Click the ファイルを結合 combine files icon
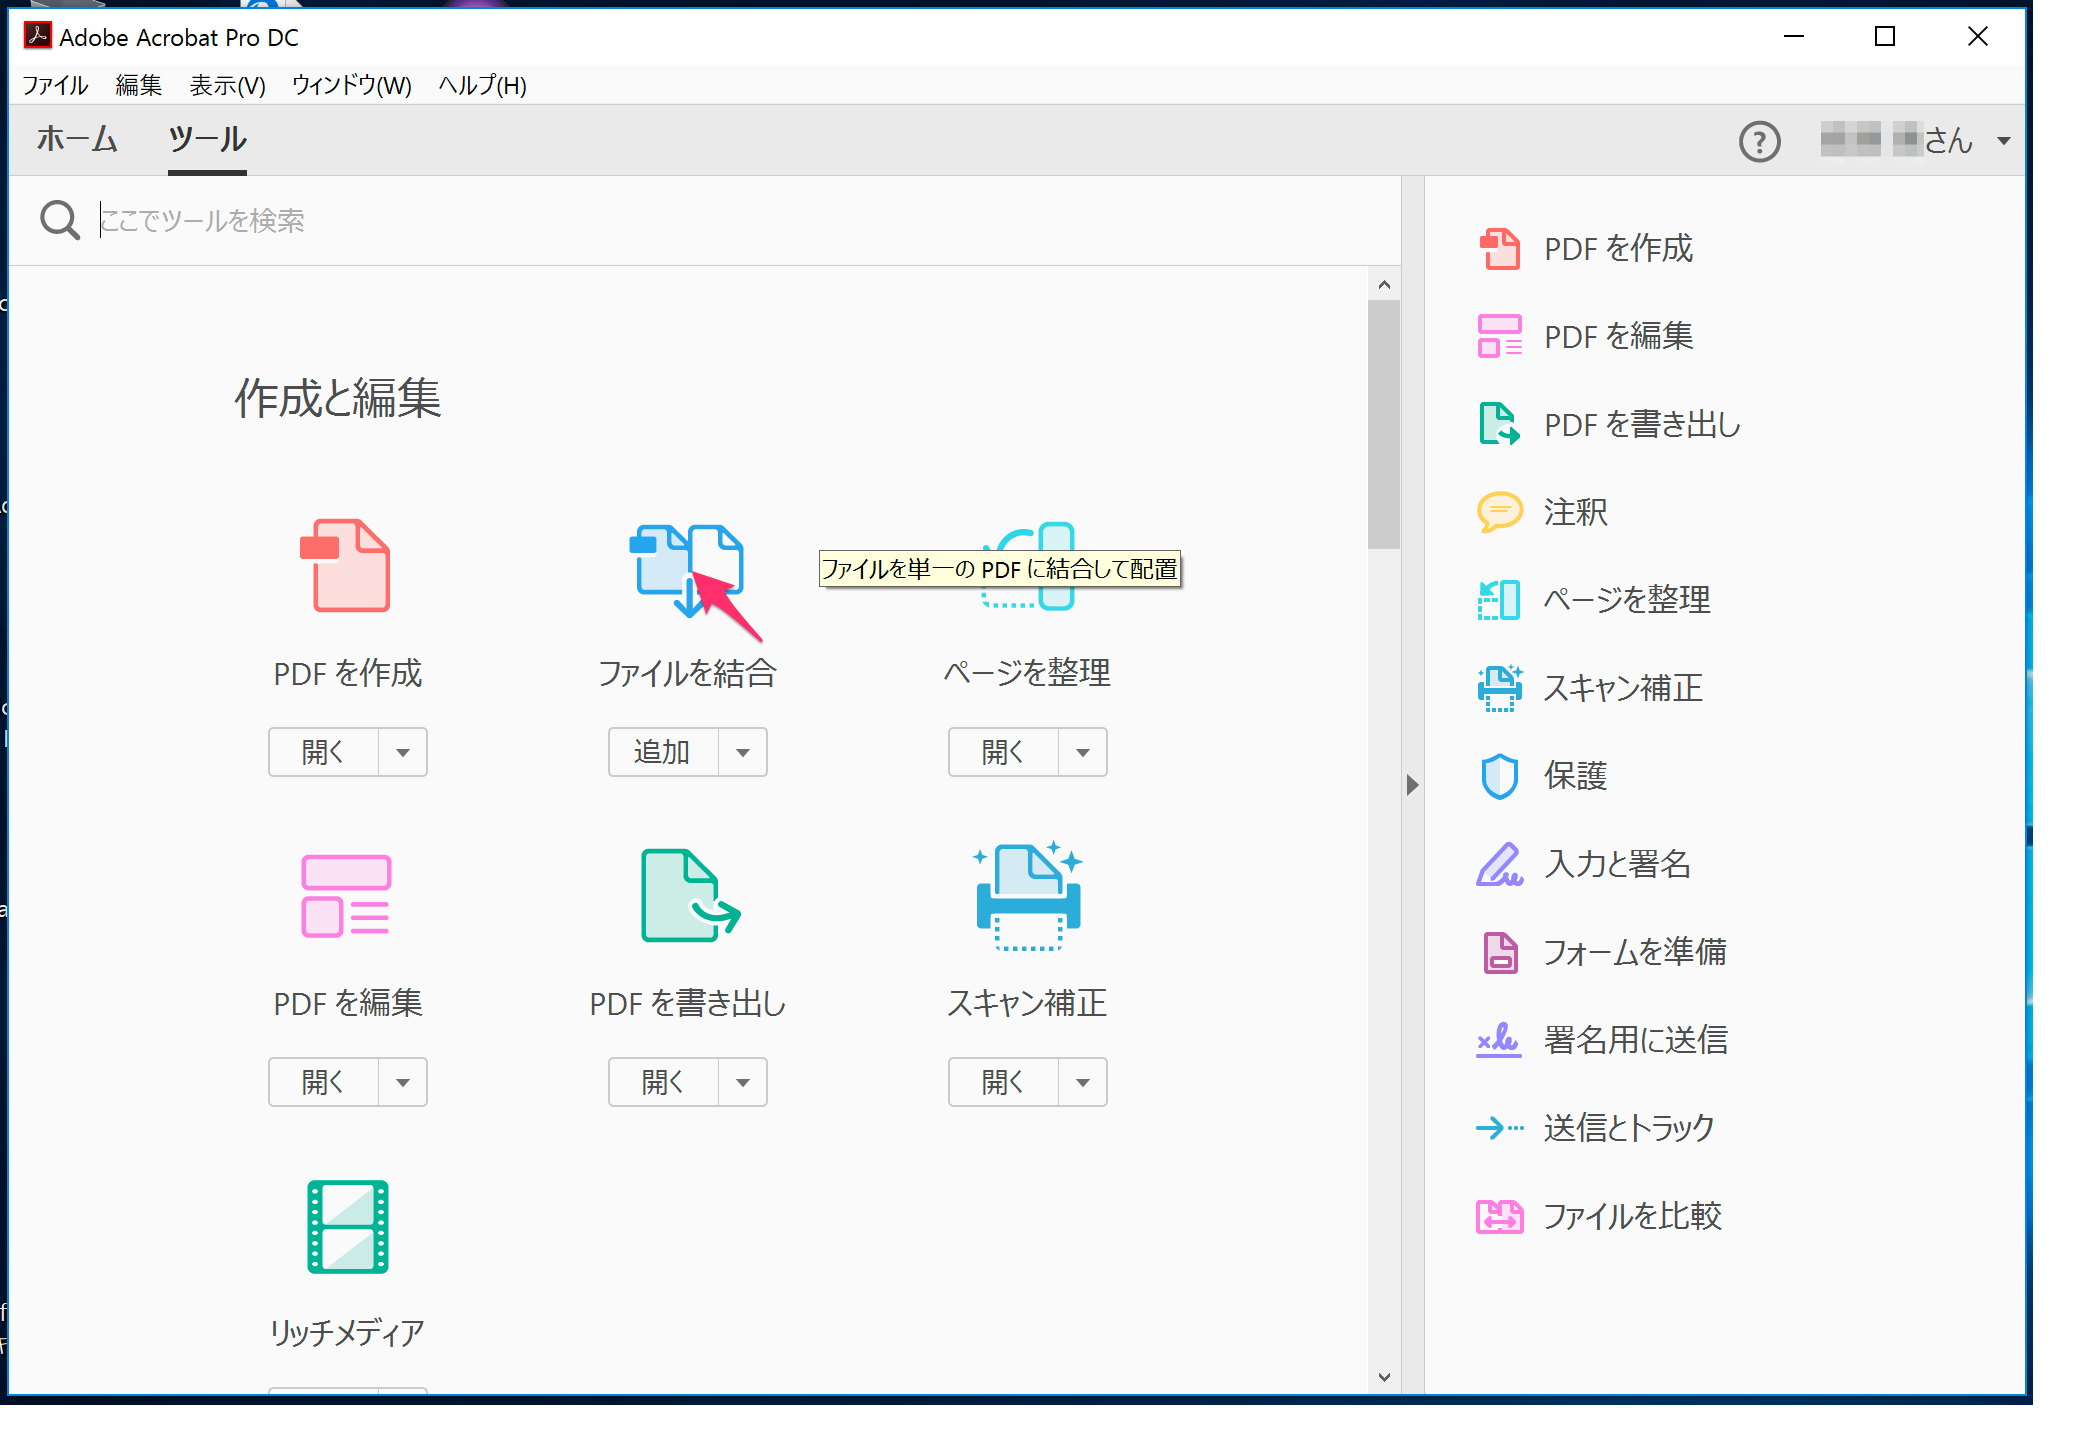 tap(686, 570)
